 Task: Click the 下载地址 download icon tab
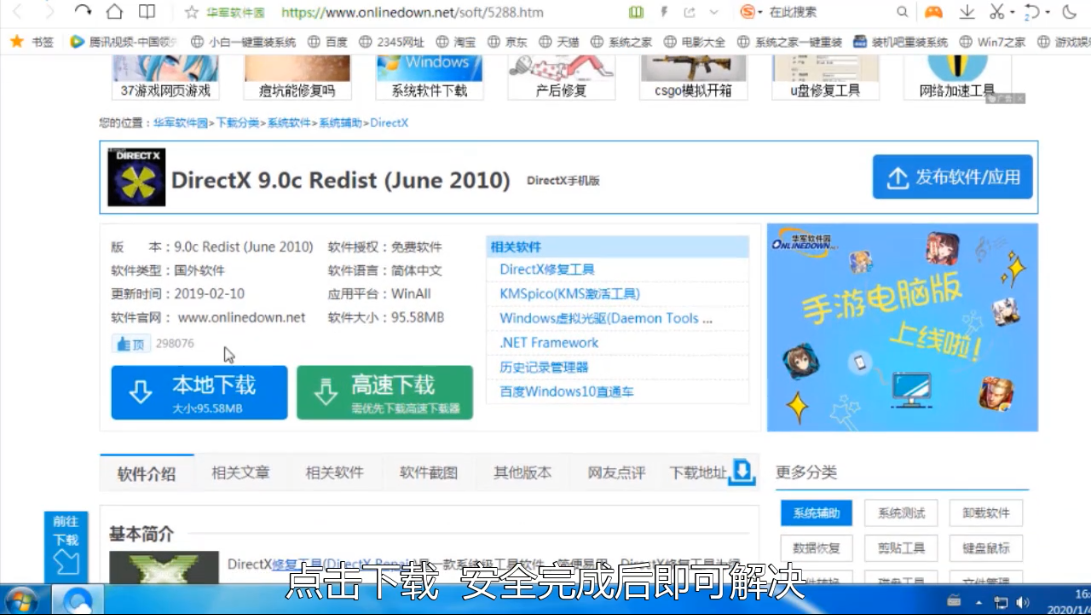pos(712,472)
